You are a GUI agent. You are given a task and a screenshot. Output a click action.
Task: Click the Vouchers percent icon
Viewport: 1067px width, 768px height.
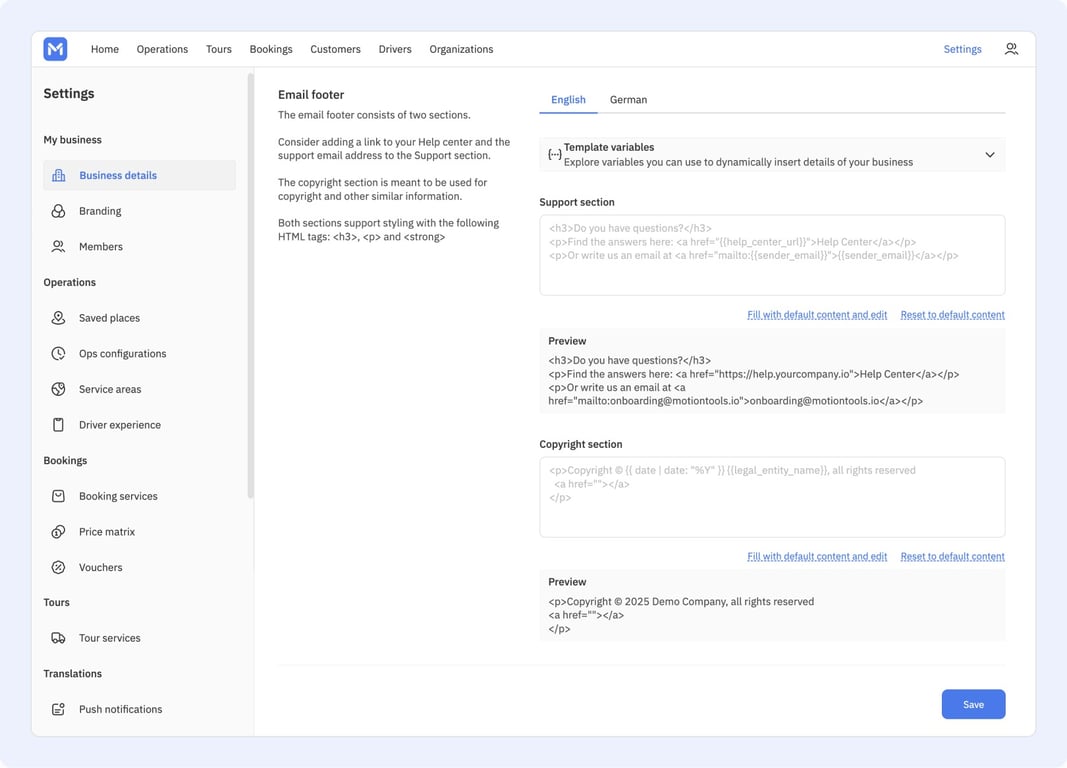(59, 567)
